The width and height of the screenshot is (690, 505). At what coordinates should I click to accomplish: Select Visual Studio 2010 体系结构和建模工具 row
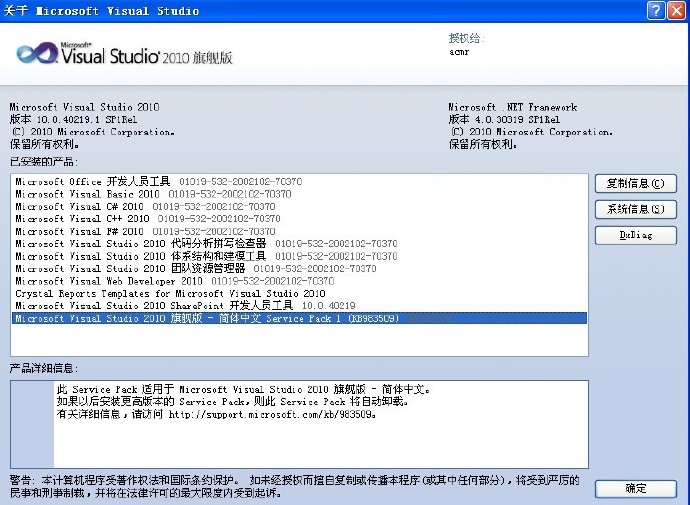(x=299, y=256)
